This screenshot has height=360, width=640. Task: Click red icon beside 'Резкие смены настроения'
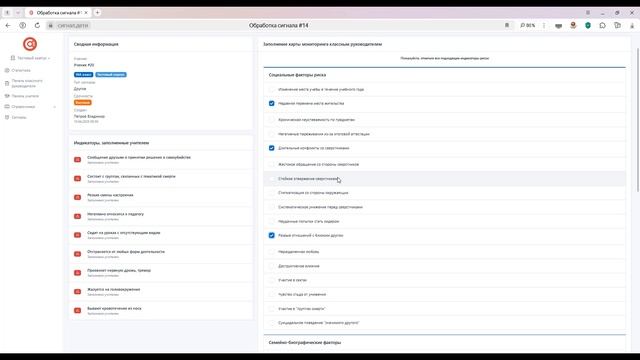pyautogui.click(x=78, y=197)
